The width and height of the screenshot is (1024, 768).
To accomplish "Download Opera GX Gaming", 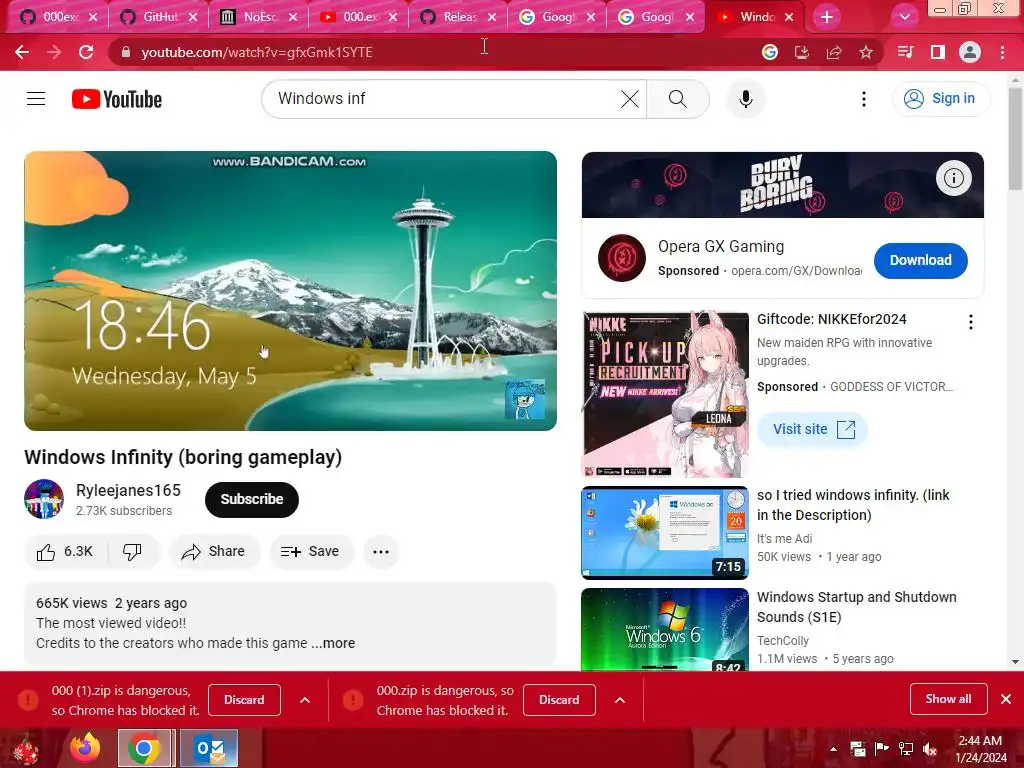I will 920,261.
